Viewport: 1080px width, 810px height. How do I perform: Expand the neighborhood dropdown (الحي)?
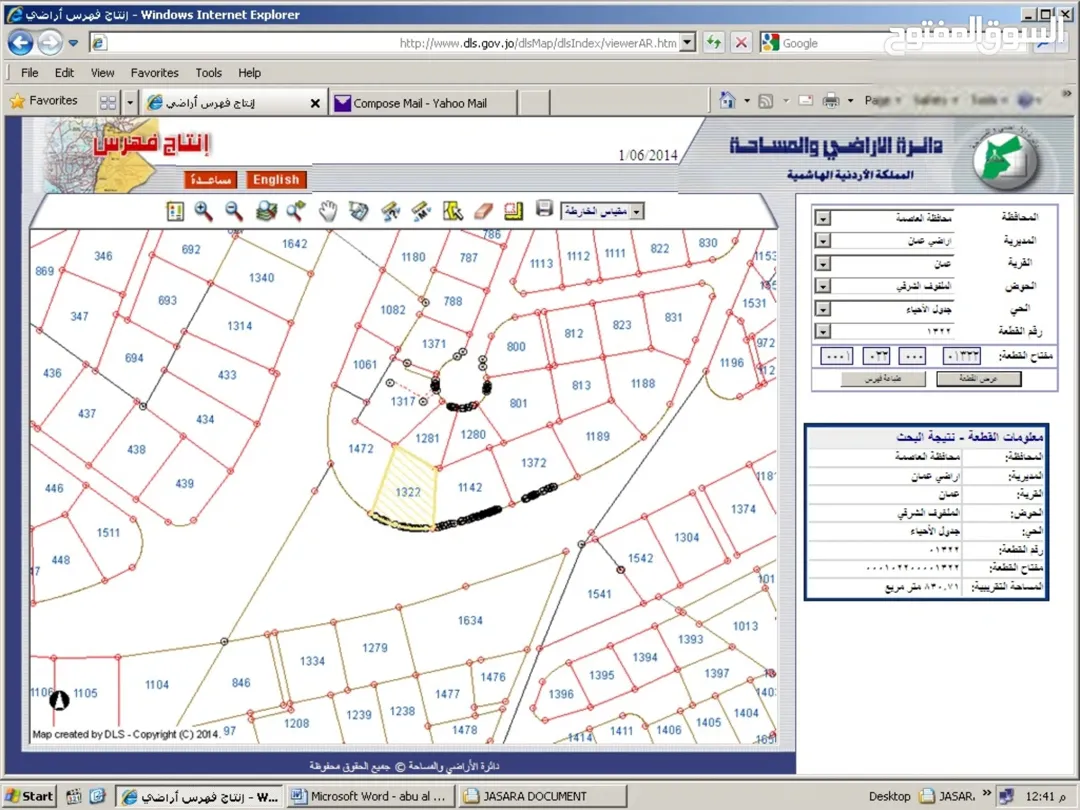click(x=822, y=309)
